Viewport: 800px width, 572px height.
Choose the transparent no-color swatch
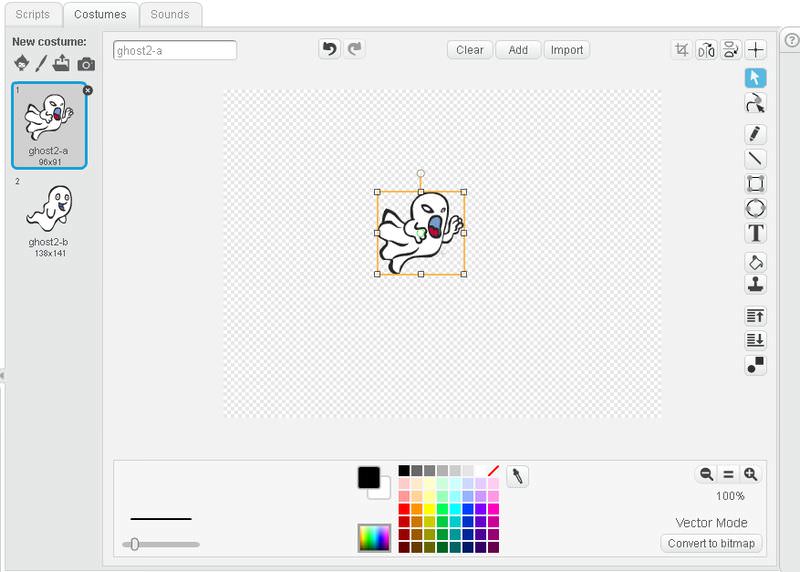pos(493,470)
